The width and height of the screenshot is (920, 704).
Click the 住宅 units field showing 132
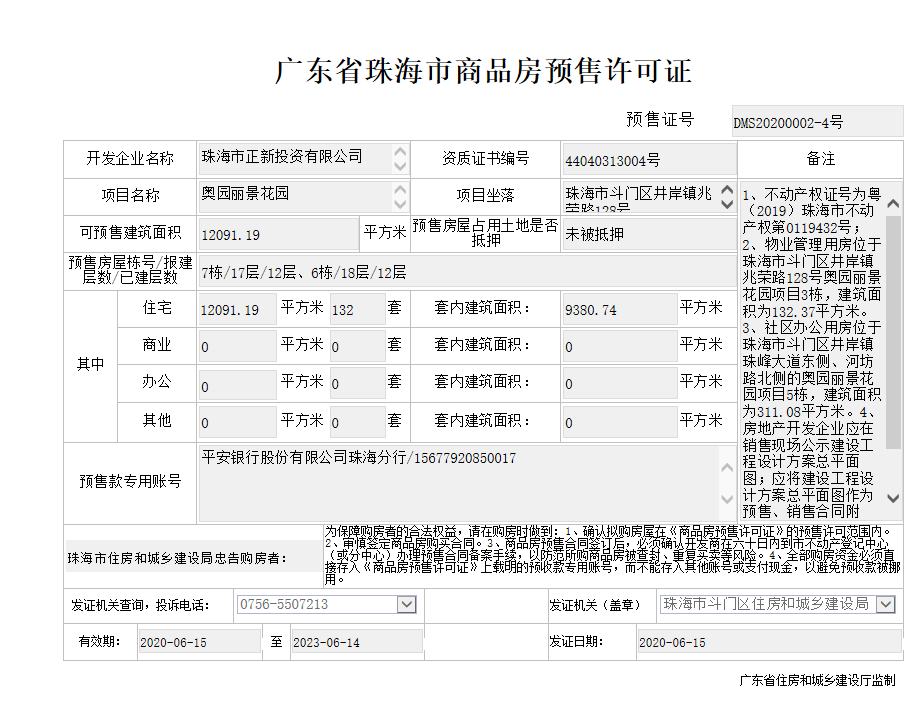click(x=357, y=310)
